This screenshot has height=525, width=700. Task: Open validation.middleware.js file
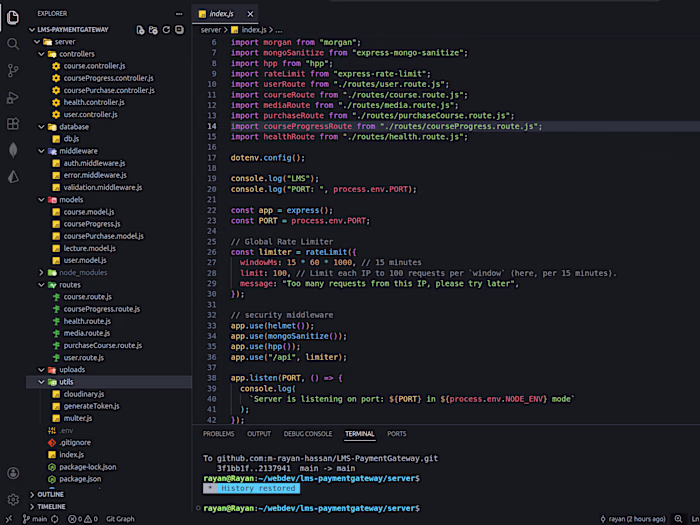pyautogui.click(x=103, y=188)
